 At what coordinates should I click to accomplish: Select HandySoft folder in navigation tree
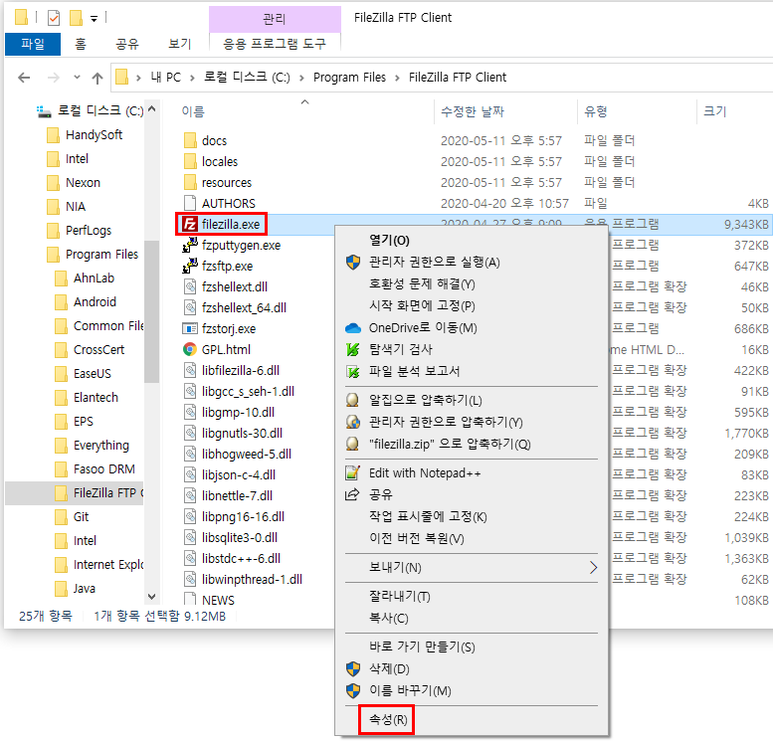tap(94, 135)
